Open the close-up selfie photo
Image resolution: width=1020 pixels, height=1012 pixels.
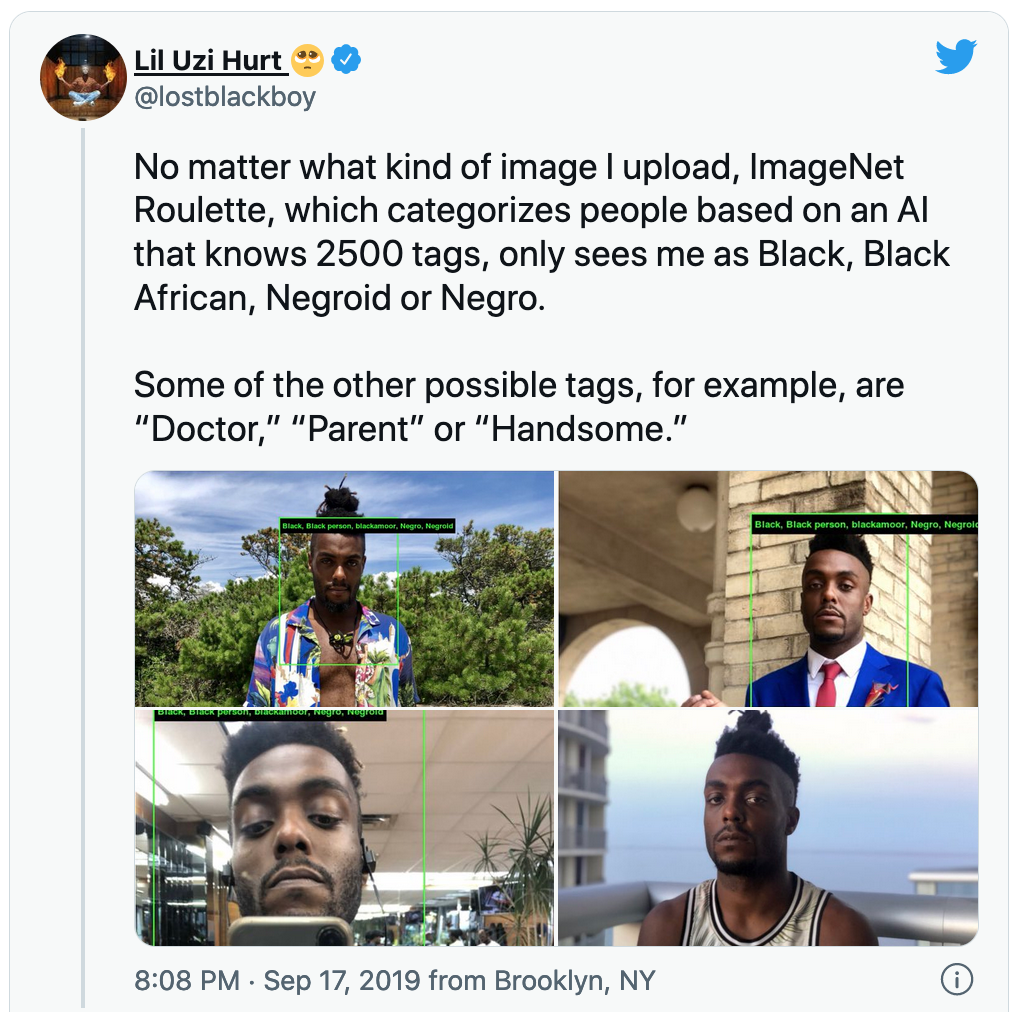pyautogui.click(x=344, y=827)
